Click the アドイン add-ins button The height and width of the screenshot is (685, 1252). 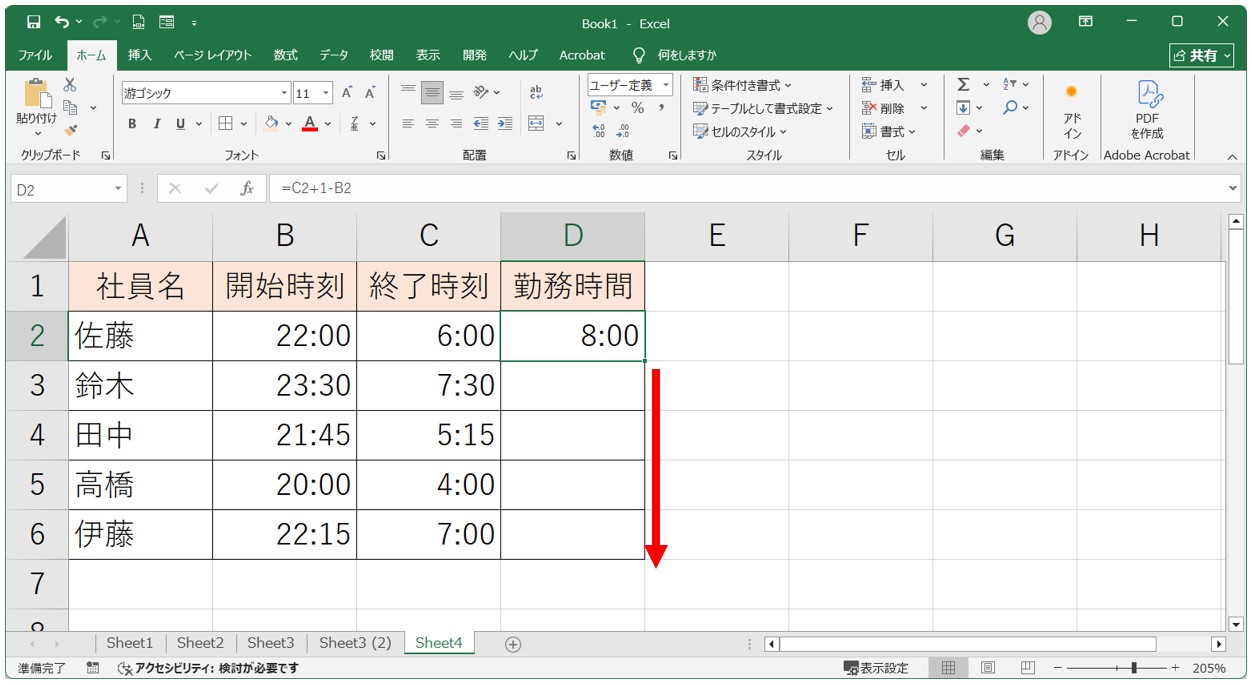[1072, 111]
